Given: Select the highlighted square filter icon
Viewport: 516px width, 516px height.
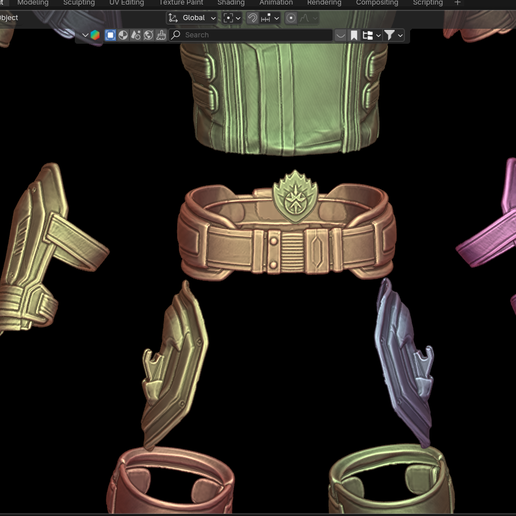Looking at the screenshot, I should tap(110, 35).
